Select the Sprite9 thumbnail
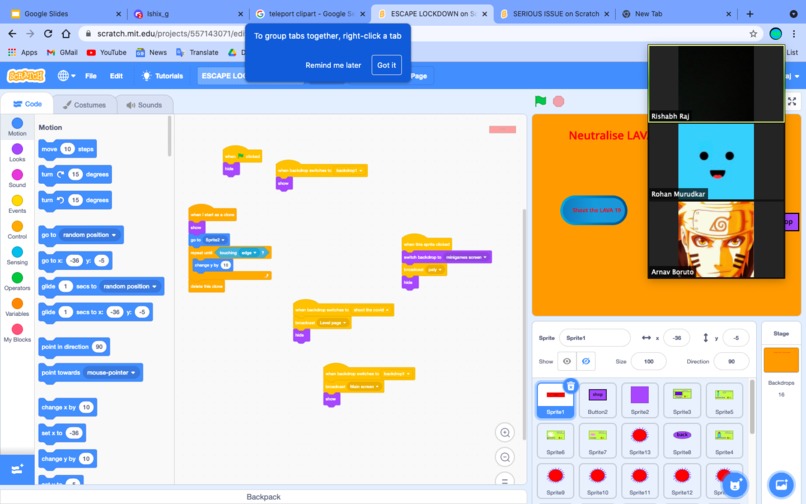 pos(555,480)
